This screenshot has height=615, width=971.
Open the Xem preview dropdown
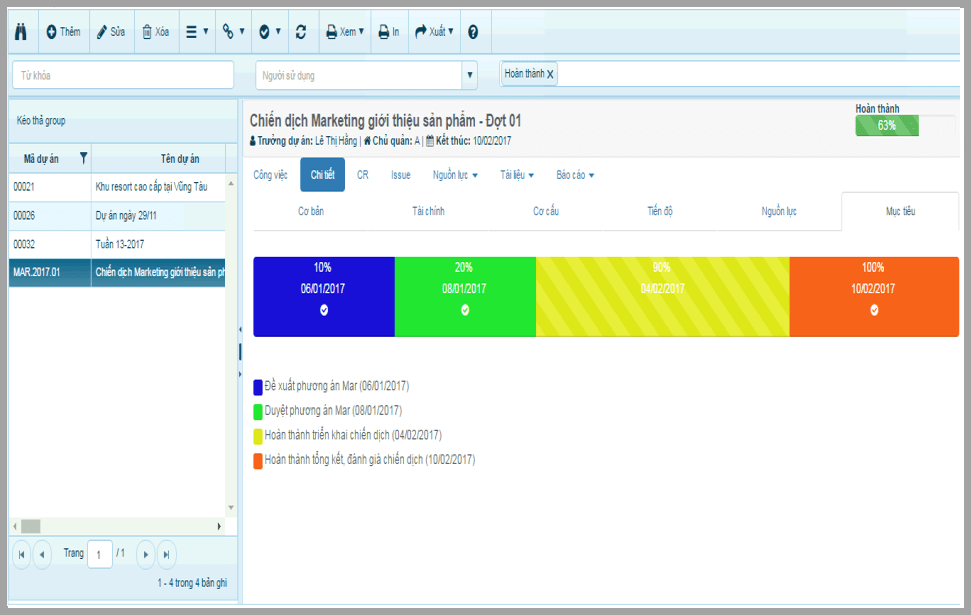click(345, 32)
